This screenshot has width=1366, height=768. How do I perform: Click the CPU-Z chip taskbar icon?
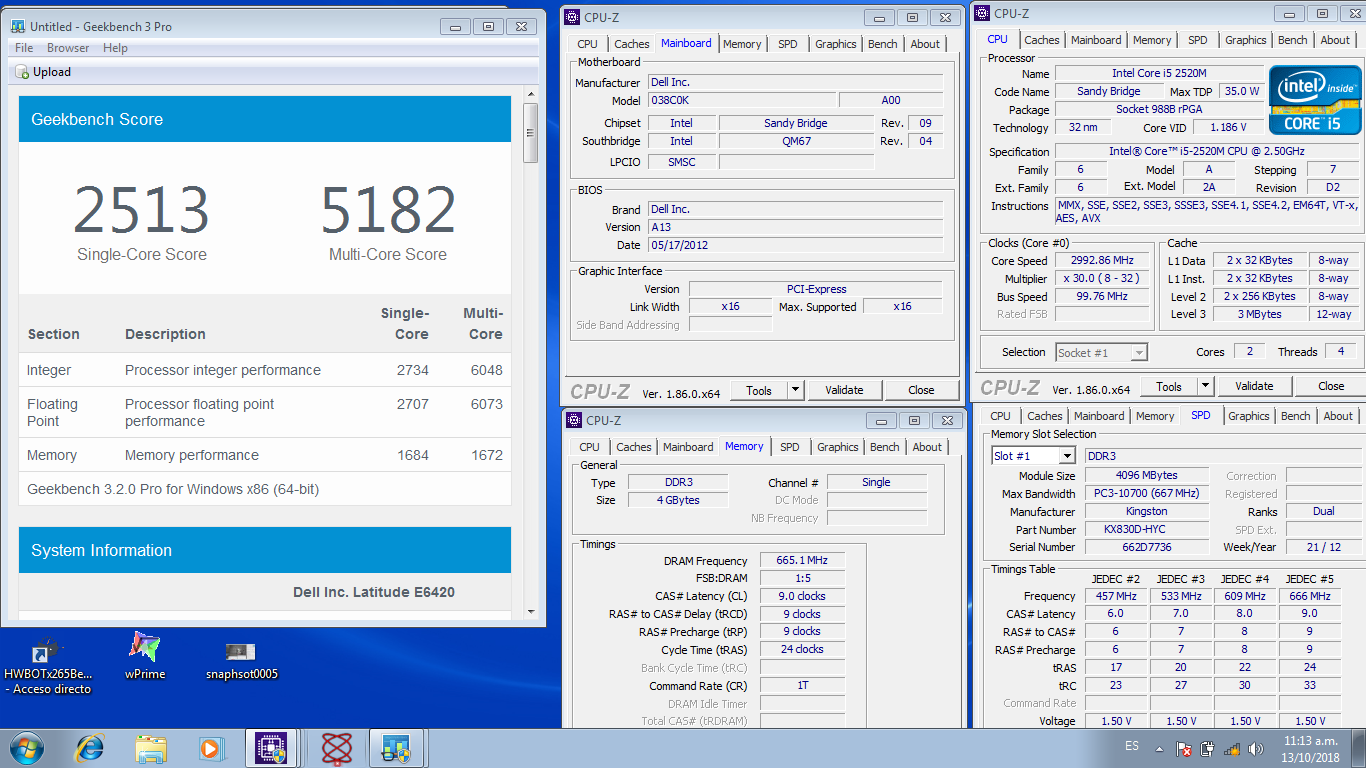(x=271, y=748)
